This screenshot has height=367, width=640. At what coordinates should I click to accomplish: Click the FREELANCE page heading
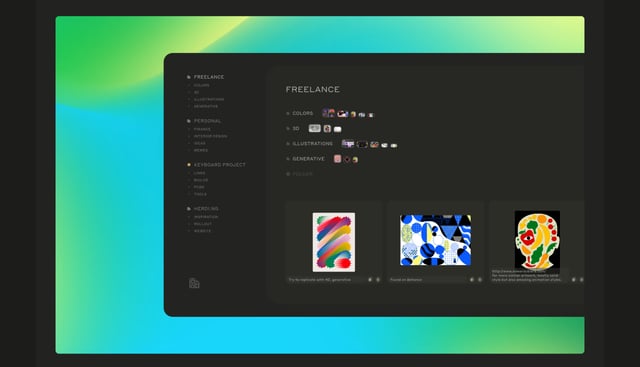click(x=313, y=89)
